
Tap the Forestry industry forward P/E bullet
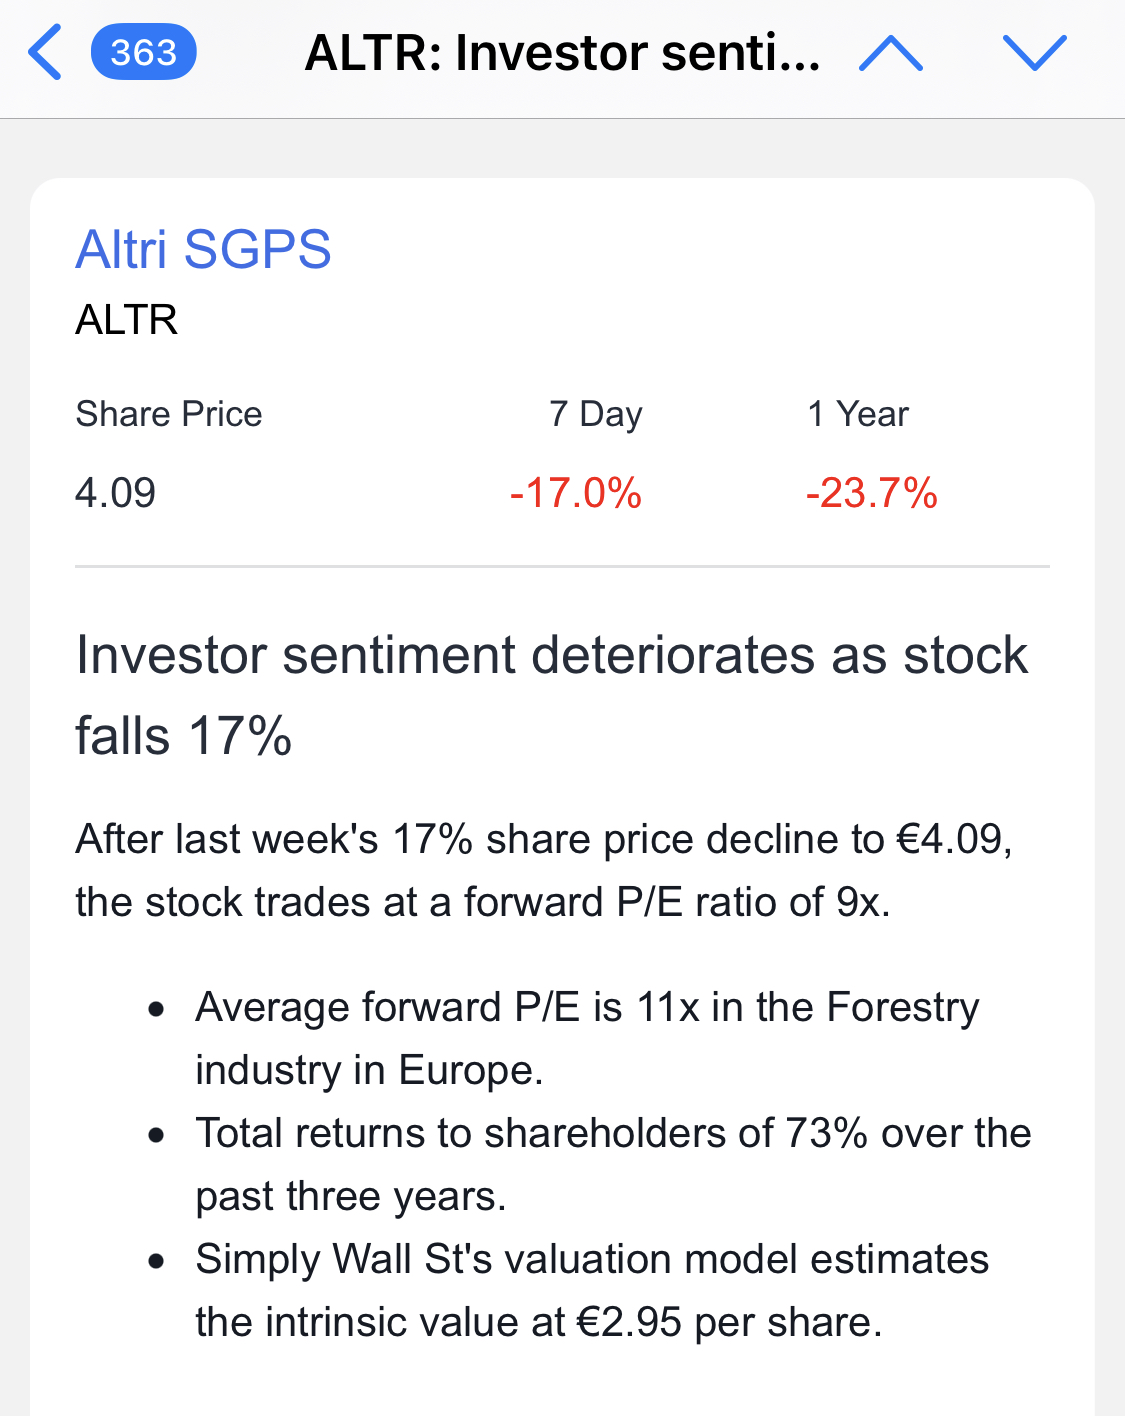587,1038
